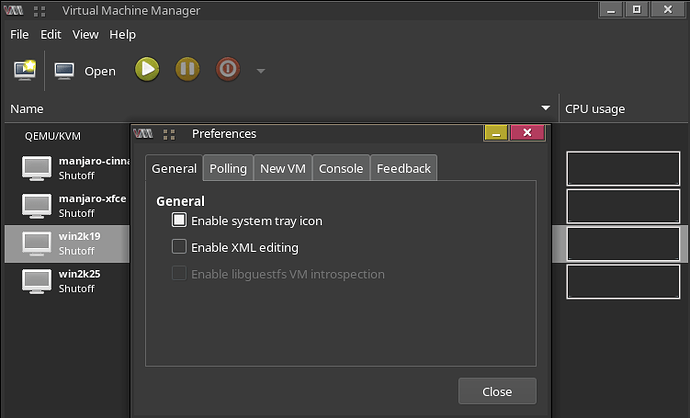Click the win2k19 CPU usage graph

click(623, 244)
